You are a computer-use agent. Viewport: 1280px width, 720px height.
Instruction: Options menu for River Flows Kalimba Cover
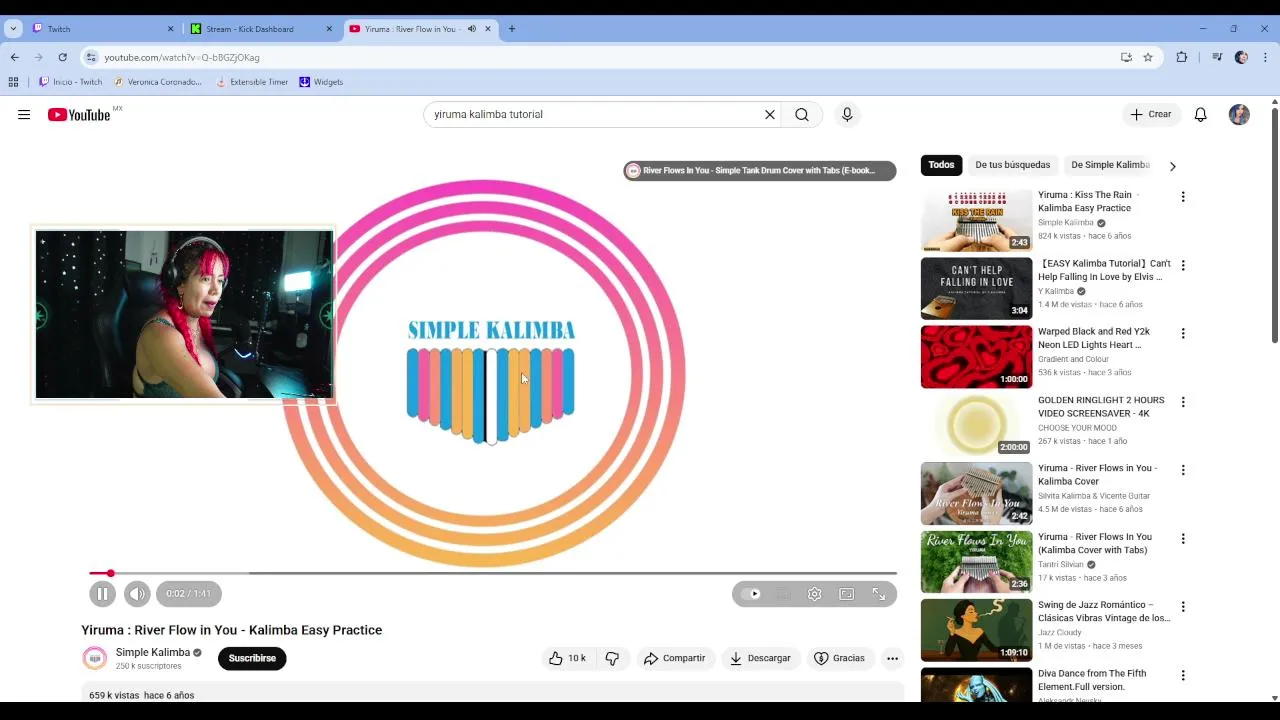(1183, 470)
